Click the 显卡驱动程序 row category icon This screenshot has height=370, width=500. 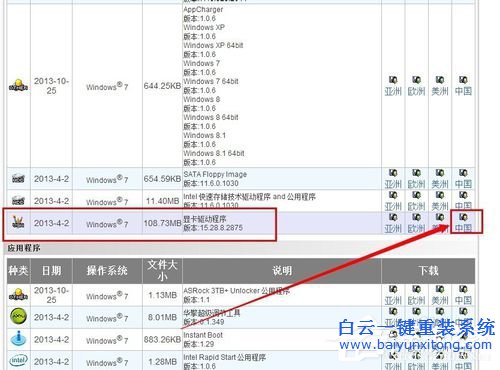pos(18,222)
